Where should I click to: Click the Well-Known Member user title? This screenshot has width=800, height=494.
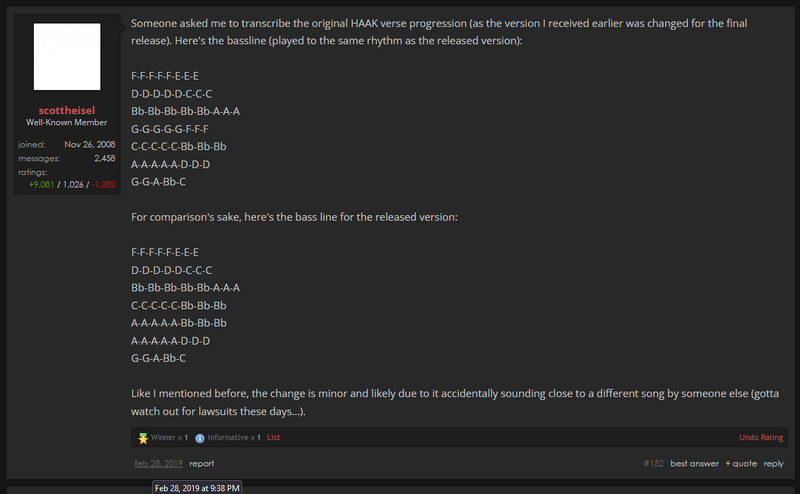click(67, 123)
